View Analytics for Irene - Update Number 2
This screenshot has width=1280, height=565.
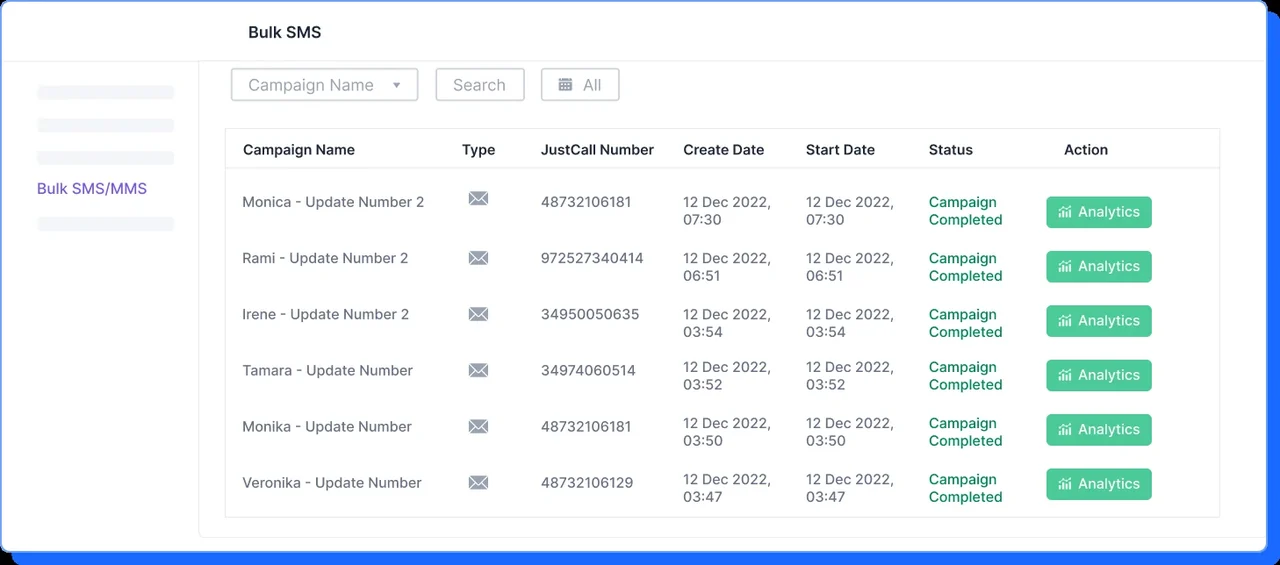pyautogui.click(x=1099, y=321)
